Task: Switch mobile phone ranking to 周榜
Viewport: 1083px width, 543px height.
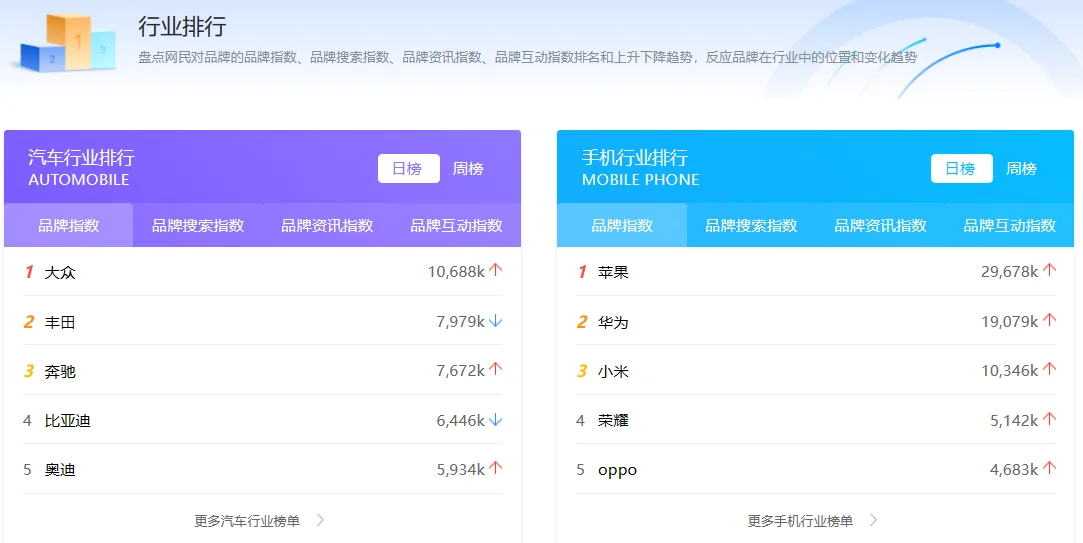Action: [1021, 169]
